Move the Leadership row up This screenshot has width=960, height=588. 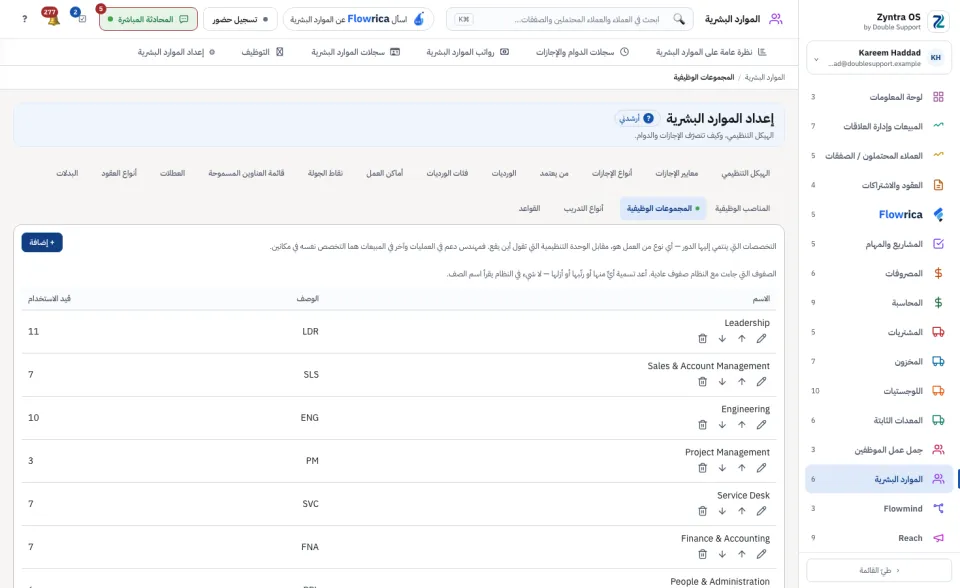[741, 339]
